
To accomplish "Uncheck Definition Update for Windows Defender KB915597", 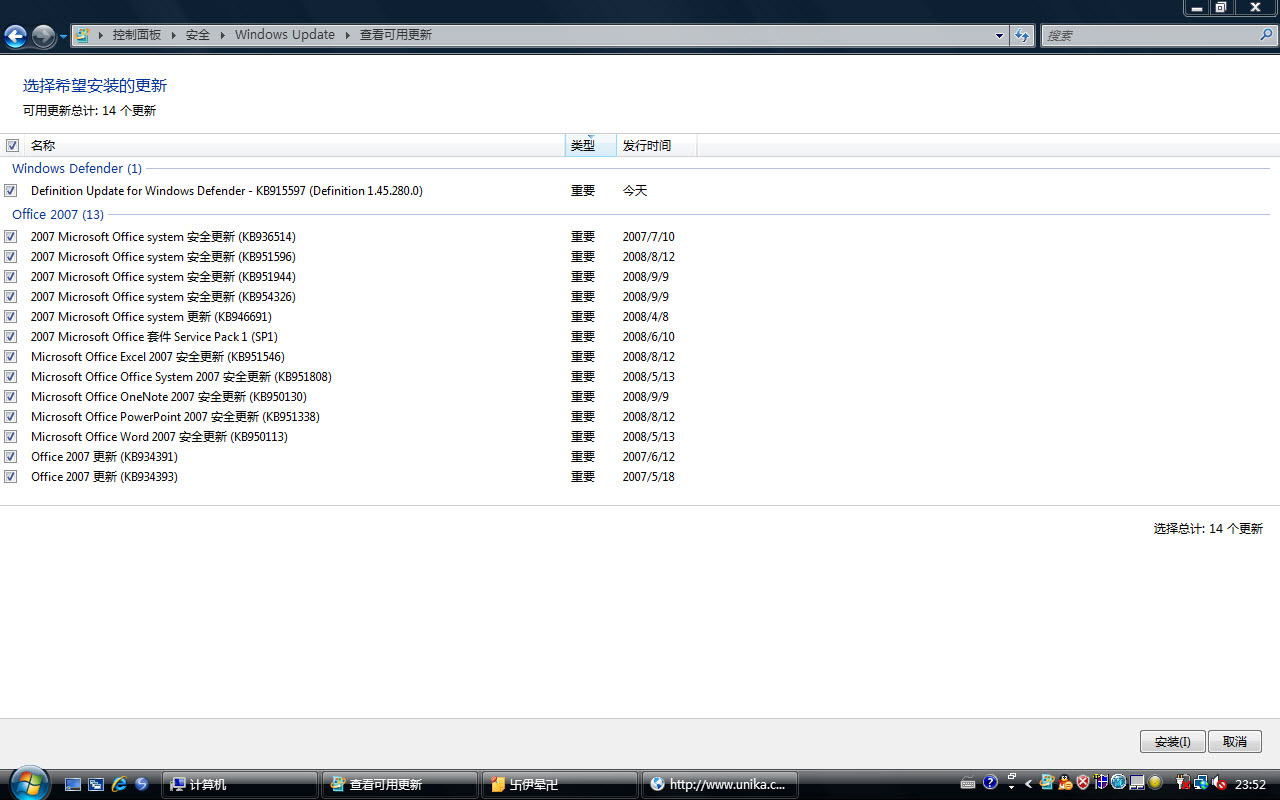I will tap(10, 191).
